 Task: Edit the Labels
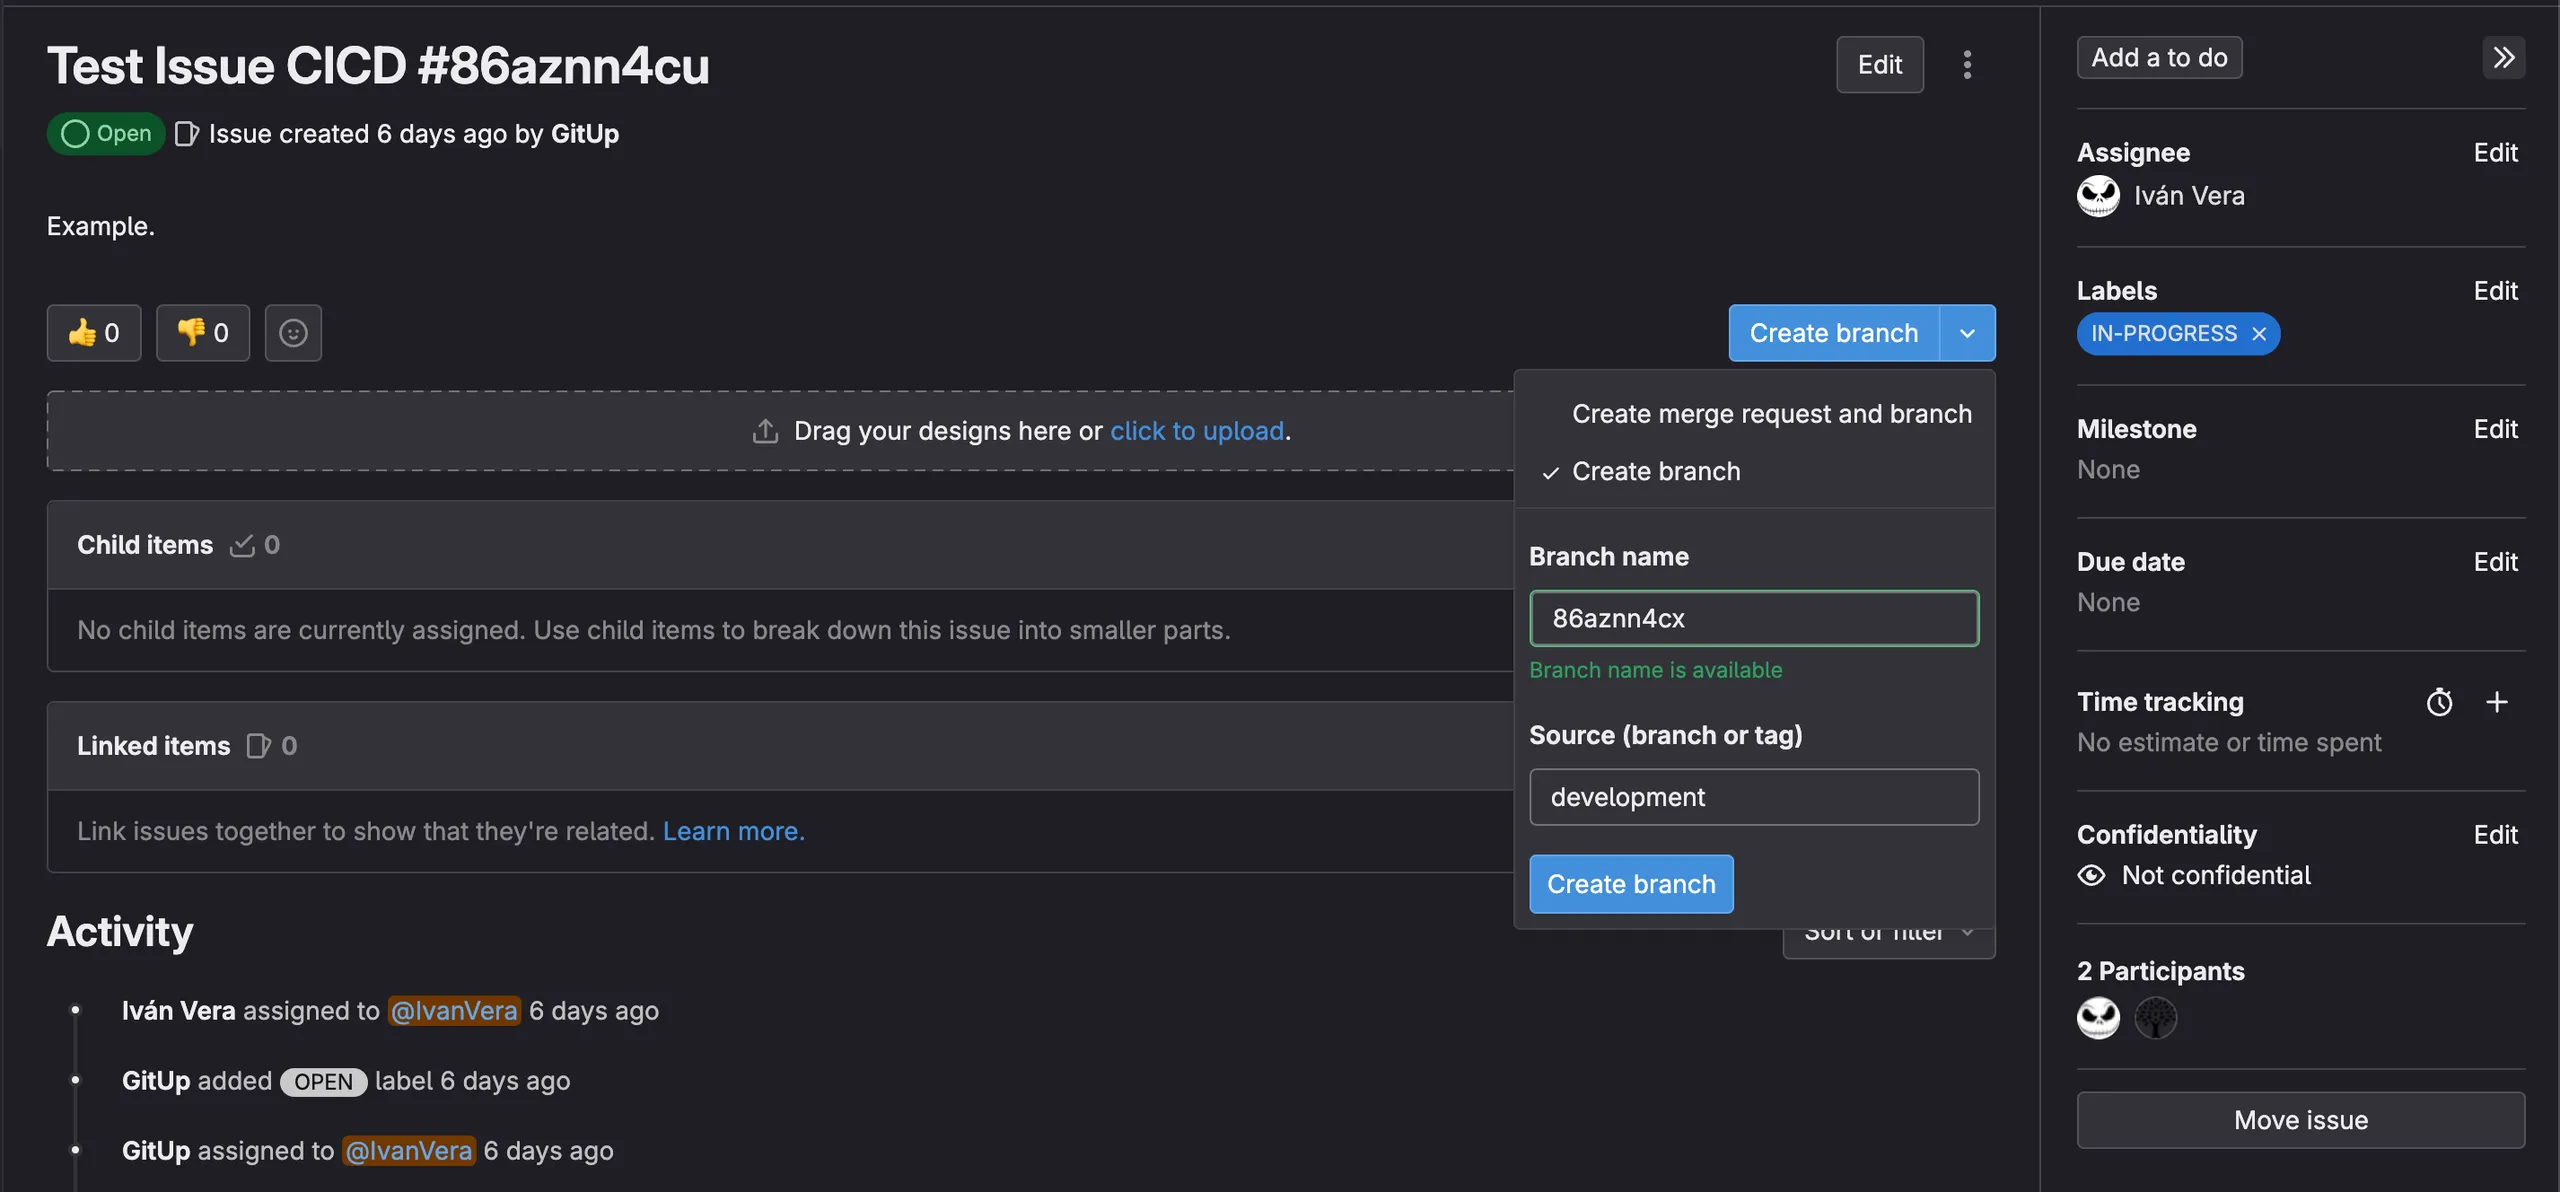tap(2495, 291)
